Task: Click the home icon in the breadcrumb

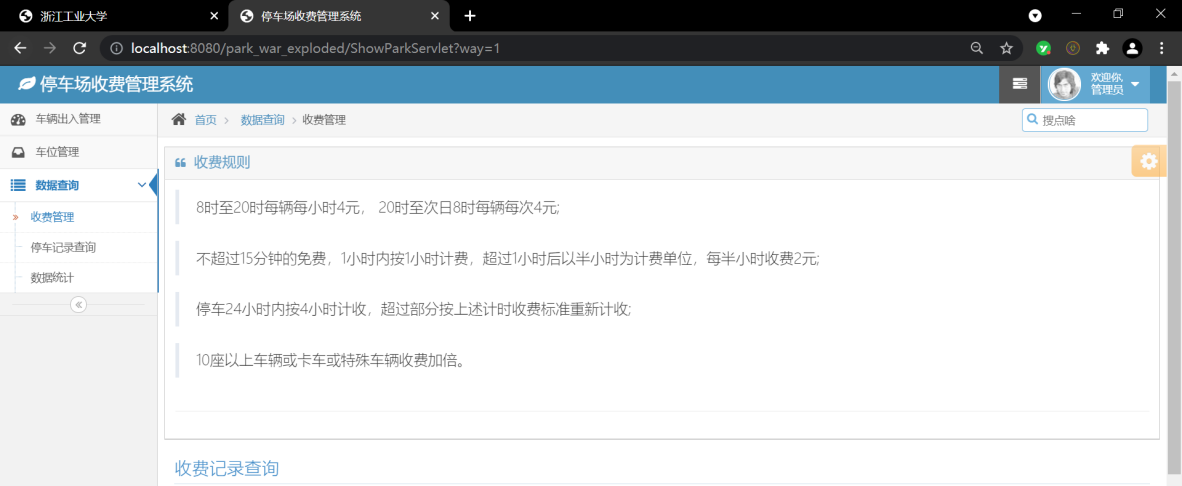Action: click(179, 119)
